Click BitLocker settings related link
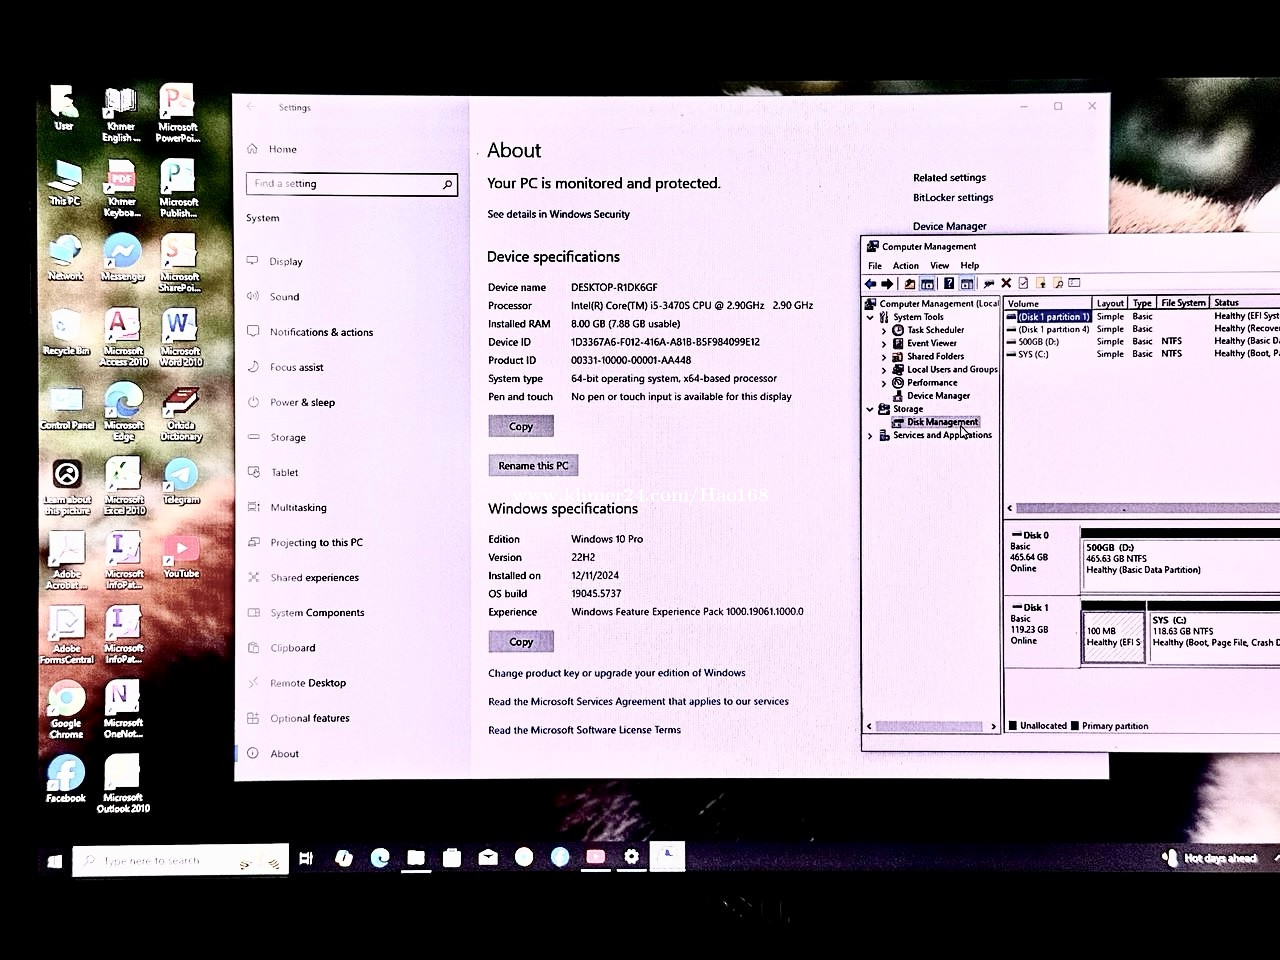This screenshot has width=1280, height=960. point(953,198)
